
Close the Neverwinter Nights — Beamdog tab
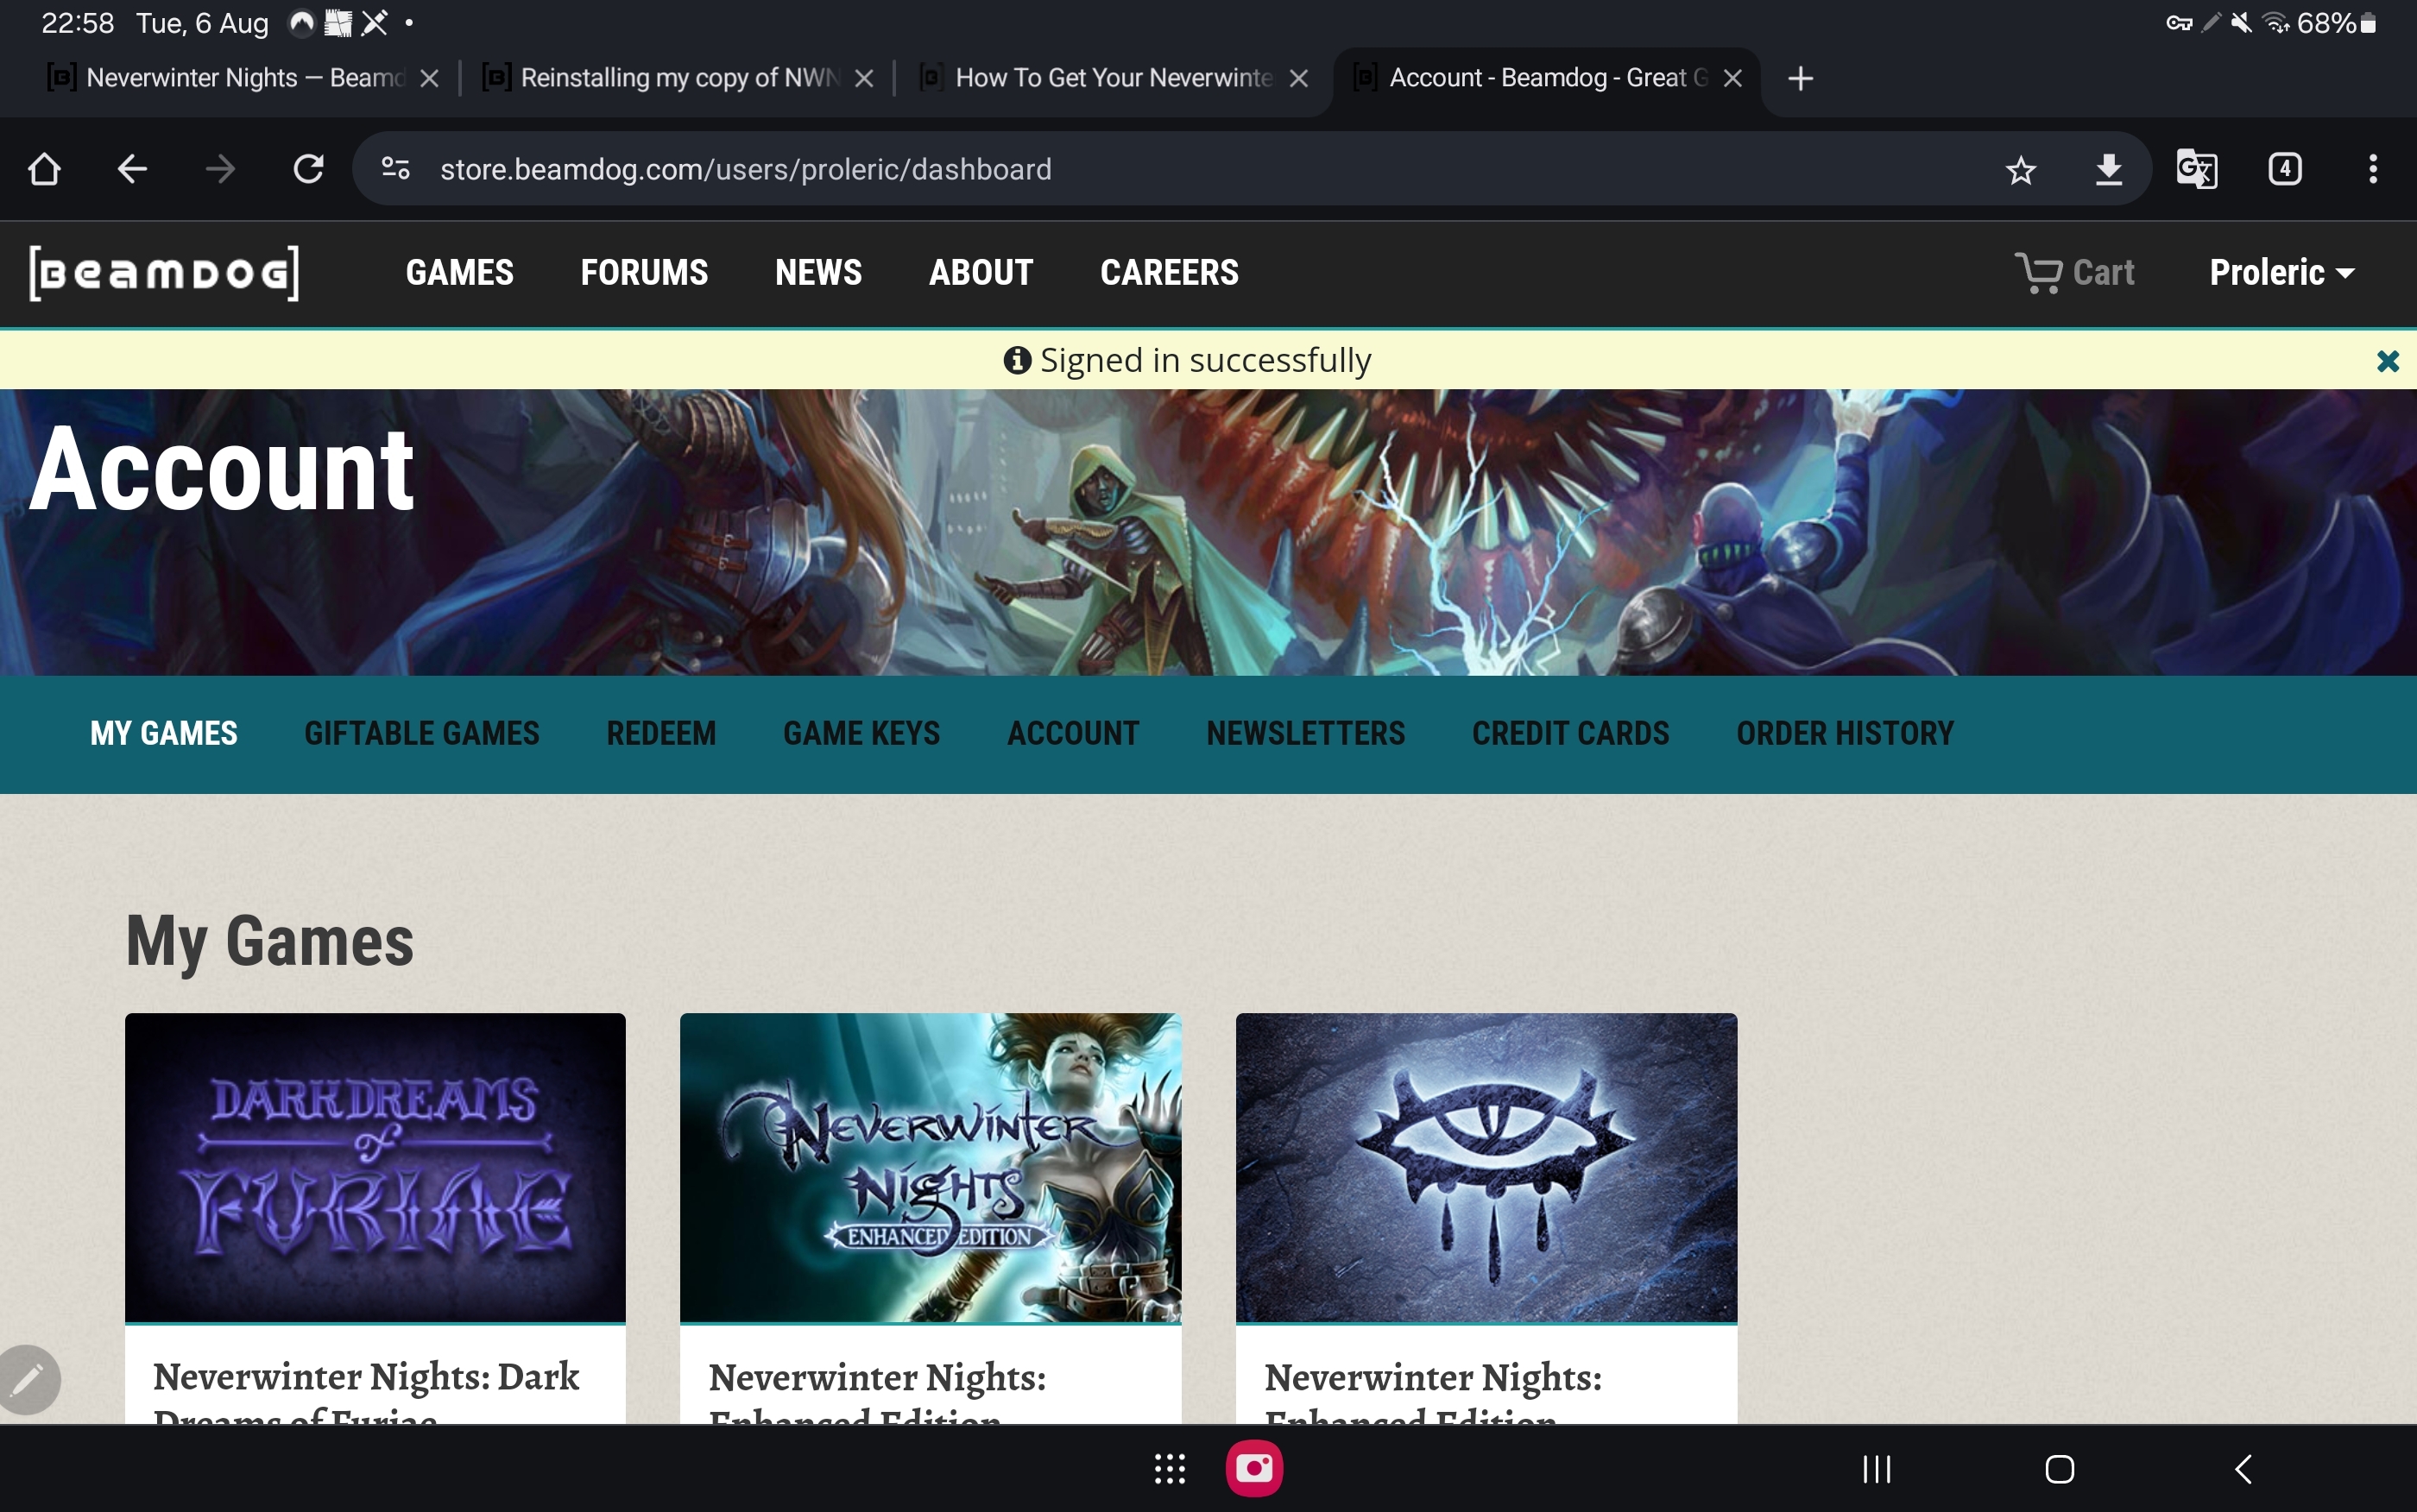[x=430, y=78]
